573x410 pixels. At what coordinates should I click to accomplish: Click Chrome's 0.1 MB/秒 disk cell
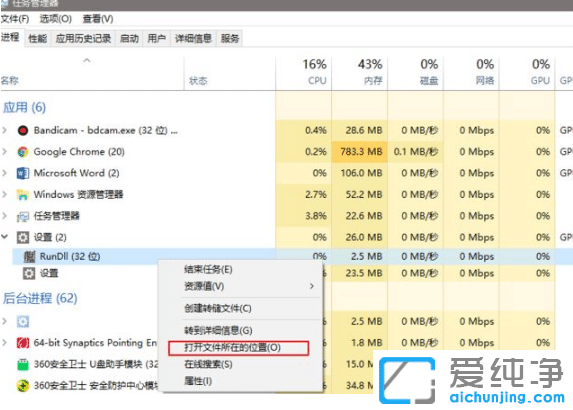[415, 152]
